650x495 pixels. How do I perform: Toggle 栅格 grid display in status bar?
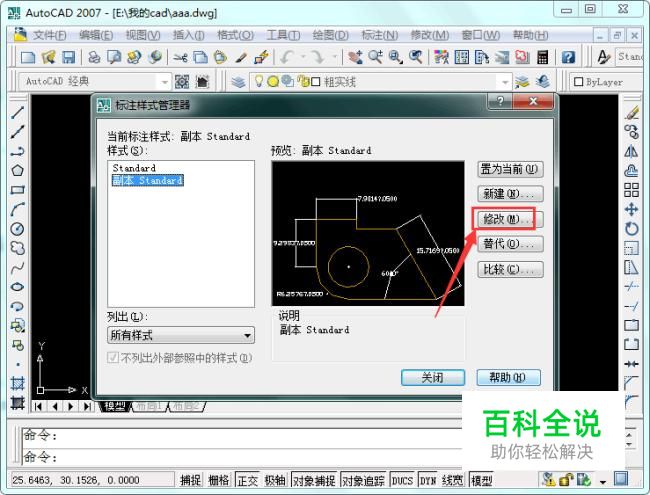click(x=218, y=480)
